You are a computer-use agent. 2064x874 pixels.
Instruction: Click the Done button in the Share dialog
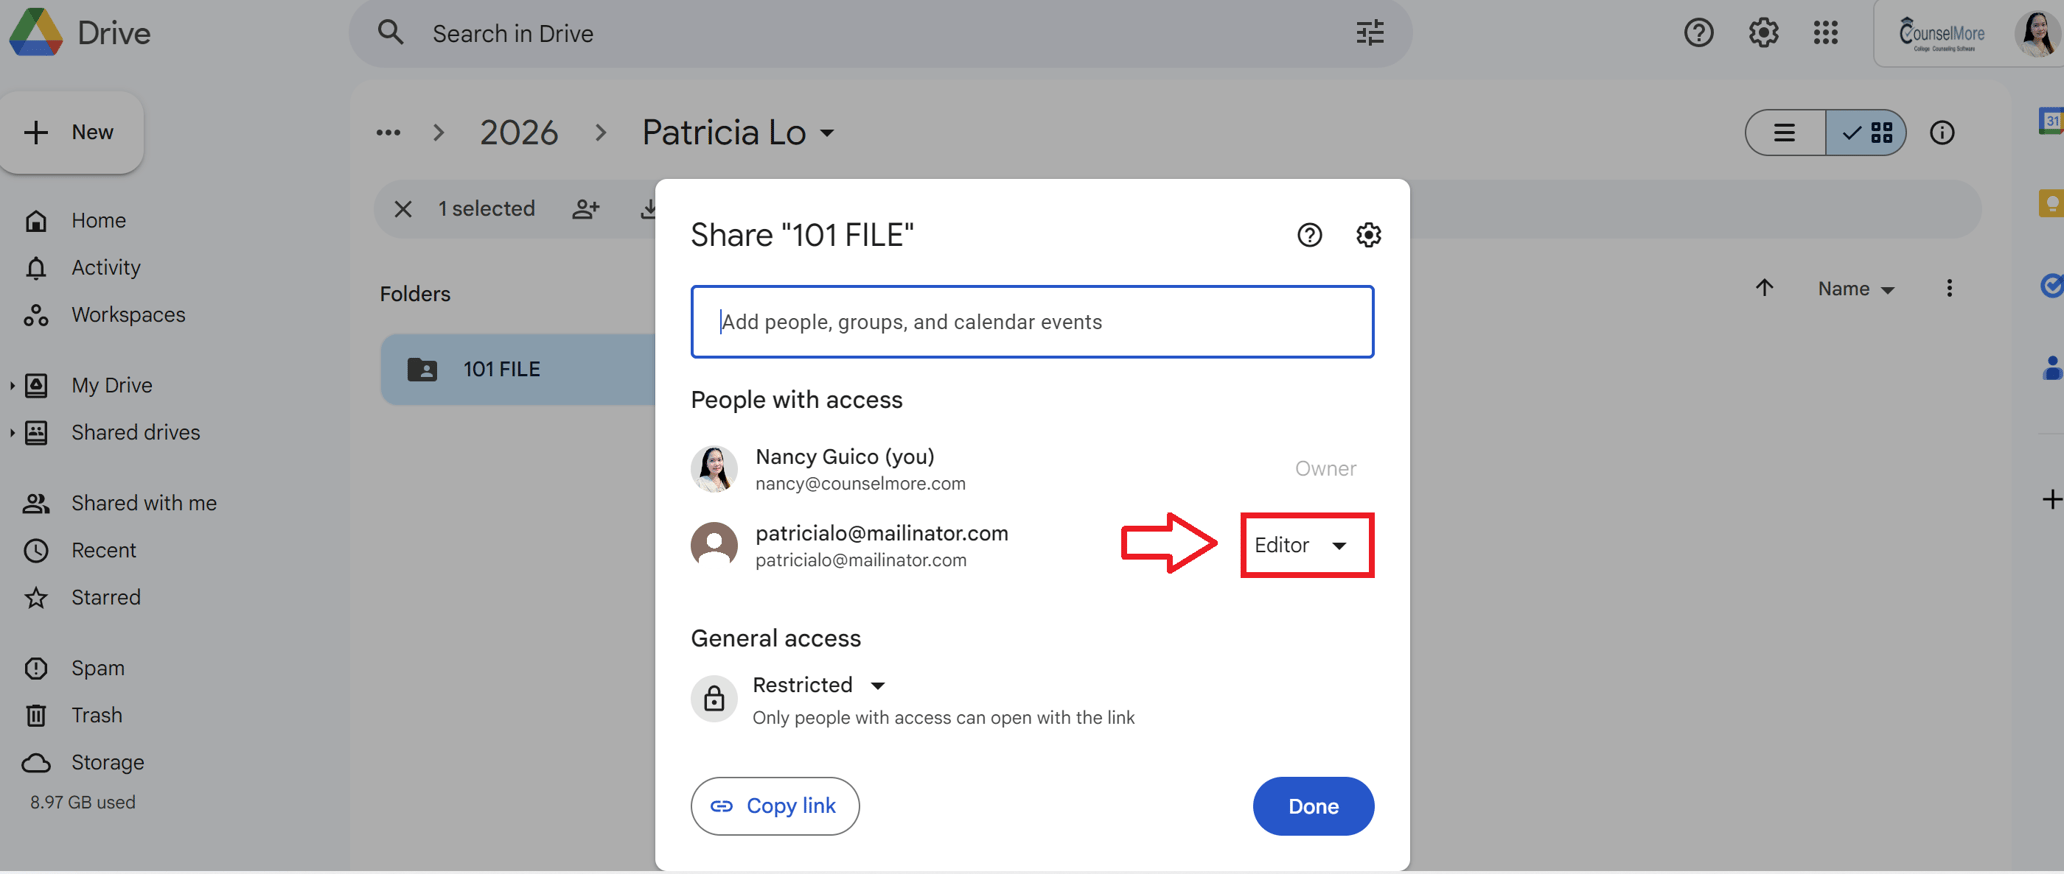[x=1313, y=806]
